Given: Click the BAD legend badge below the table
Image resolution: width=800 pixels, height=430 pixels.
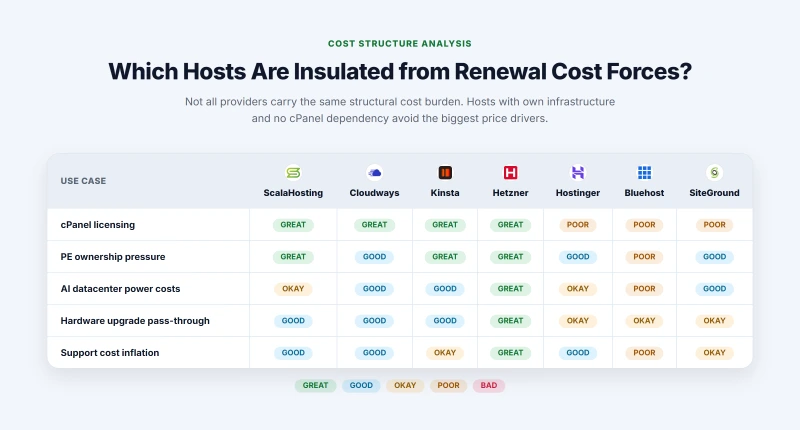Looking at the screenshot, I should (489, 385).
